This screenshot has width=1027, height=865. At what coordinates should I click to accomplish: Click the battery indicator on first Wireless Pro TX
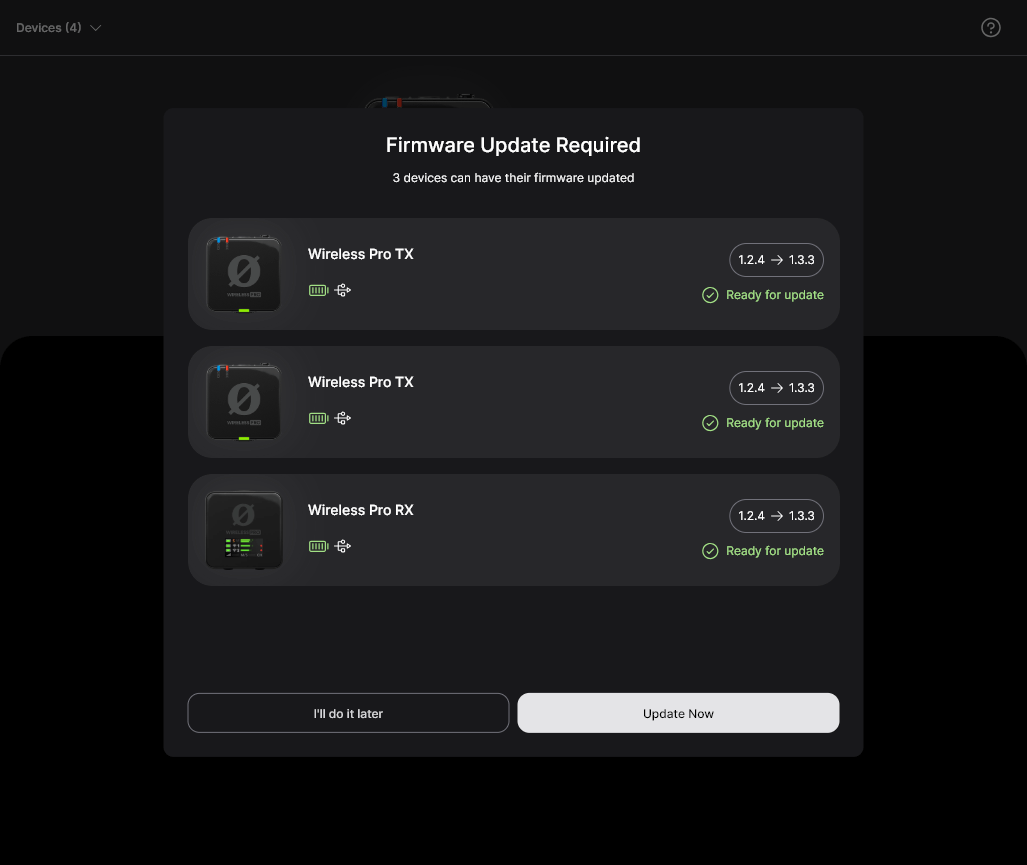tap(318, 290)
